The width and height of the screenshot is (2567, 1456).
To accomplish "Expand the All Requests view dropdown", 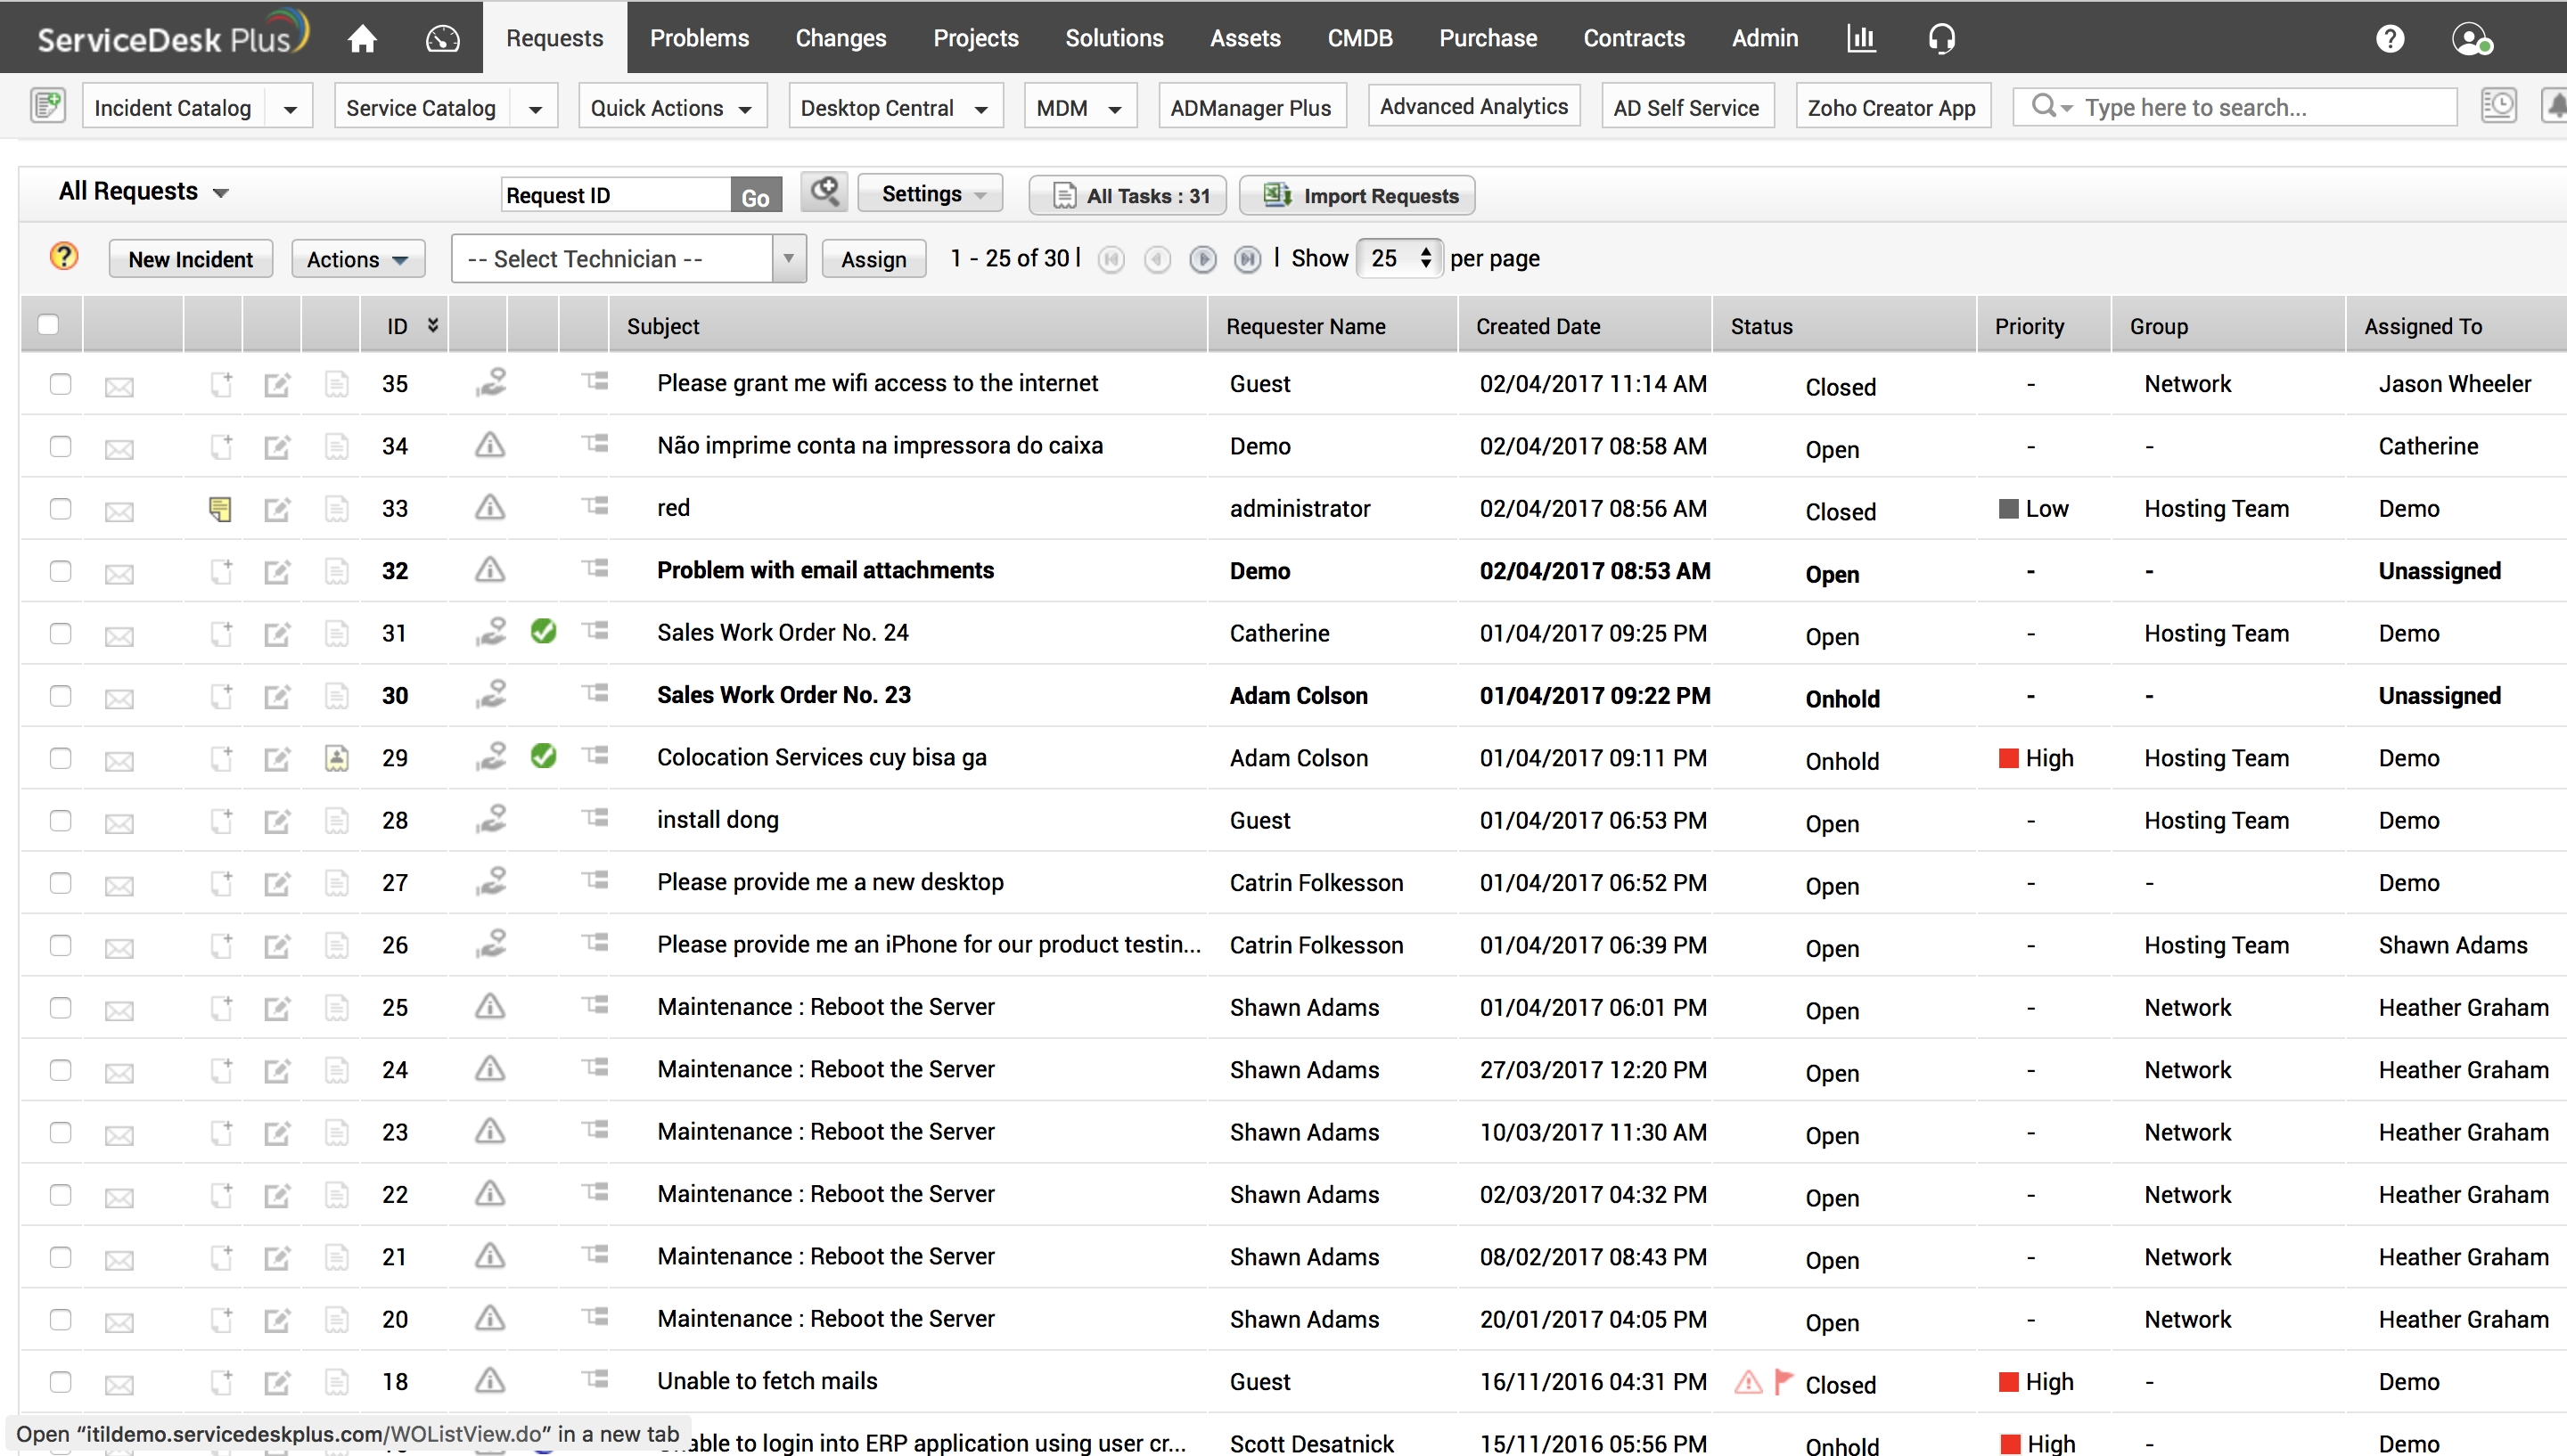I will pos(144,192).
